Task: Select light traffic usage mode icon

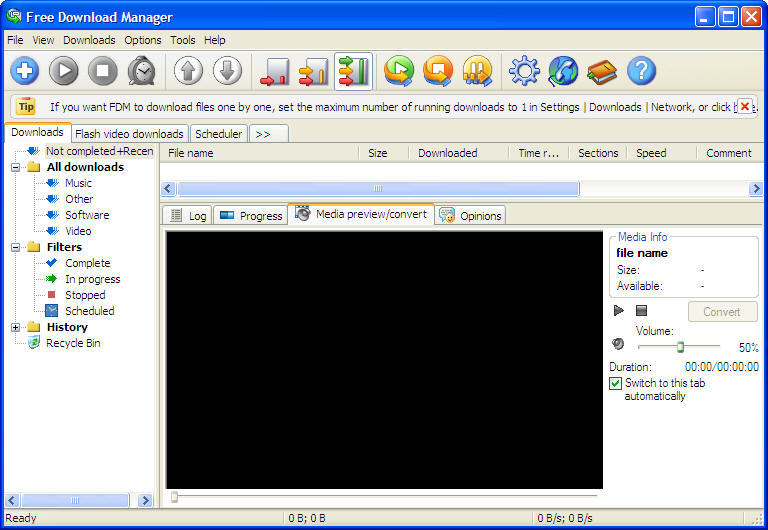Action: point(275,71)
